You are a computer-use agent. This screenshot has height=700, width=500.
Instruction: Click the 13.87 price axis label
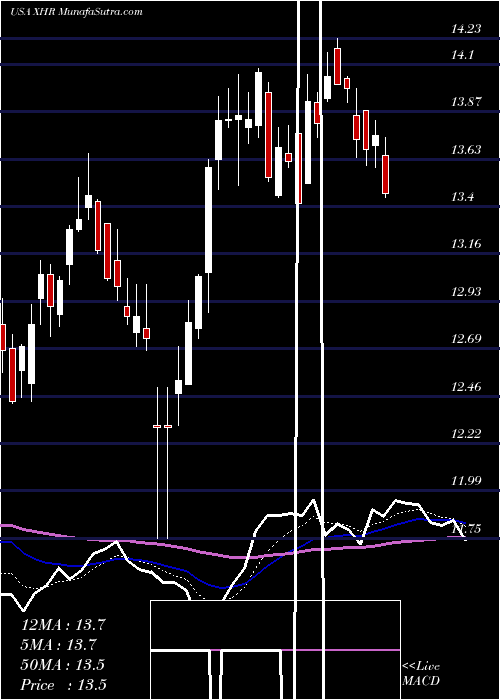tap(467, 102)
